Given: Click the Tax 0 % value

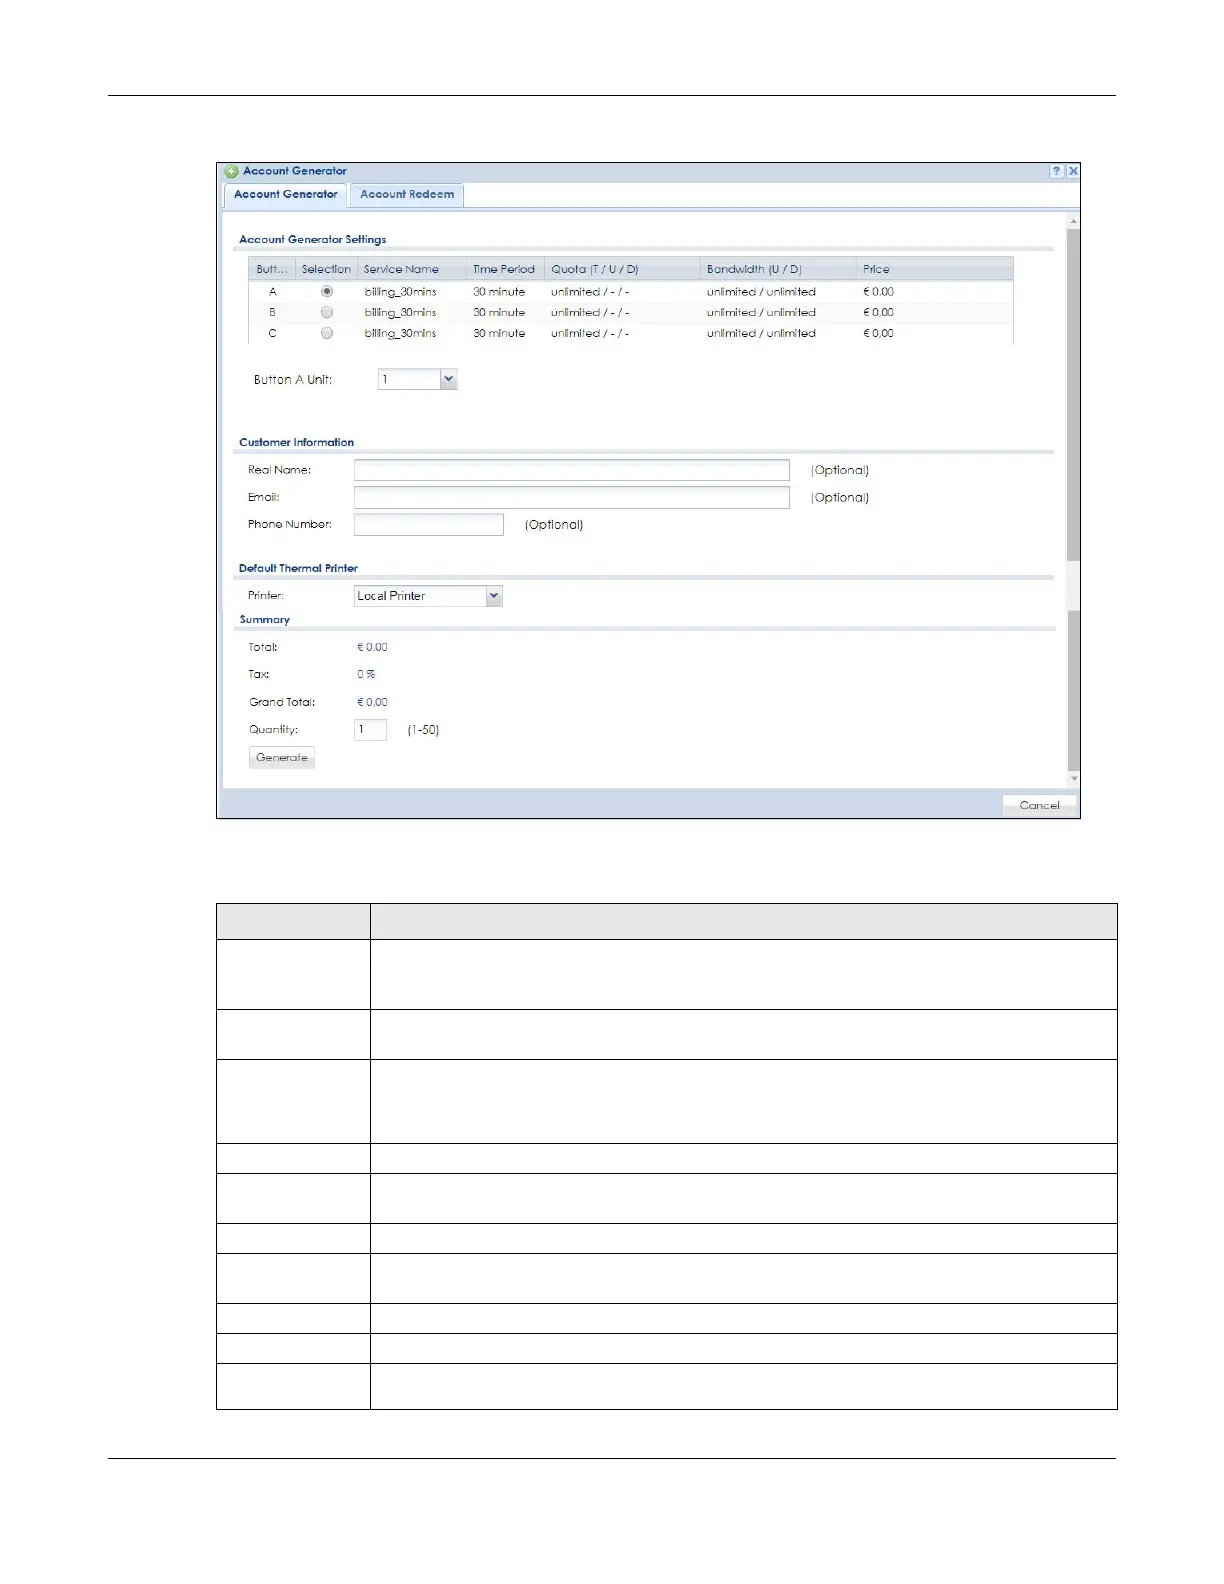Looking at the screenshot, I should 366,675.
